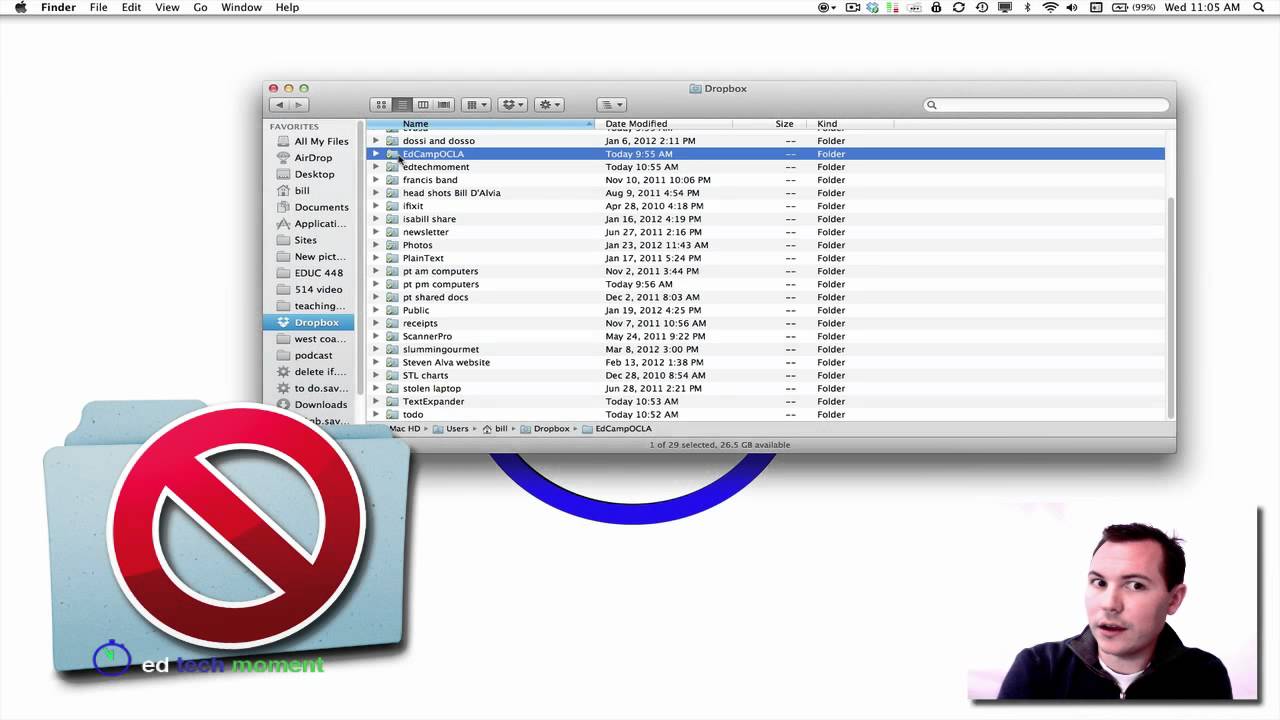Open the Action gear dropdown menu

coord(549,105)
